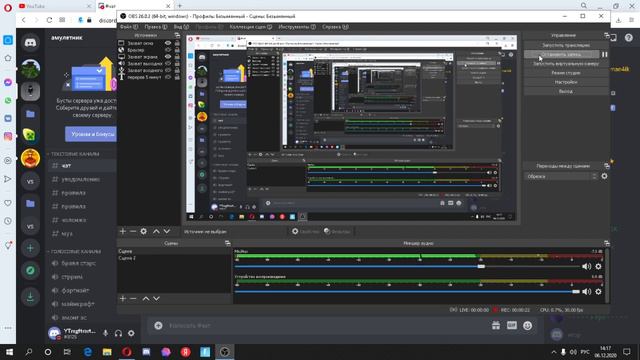640x360 pixels.
Task: Open Messenger in Opera sidebar
Action: point(8,82)
